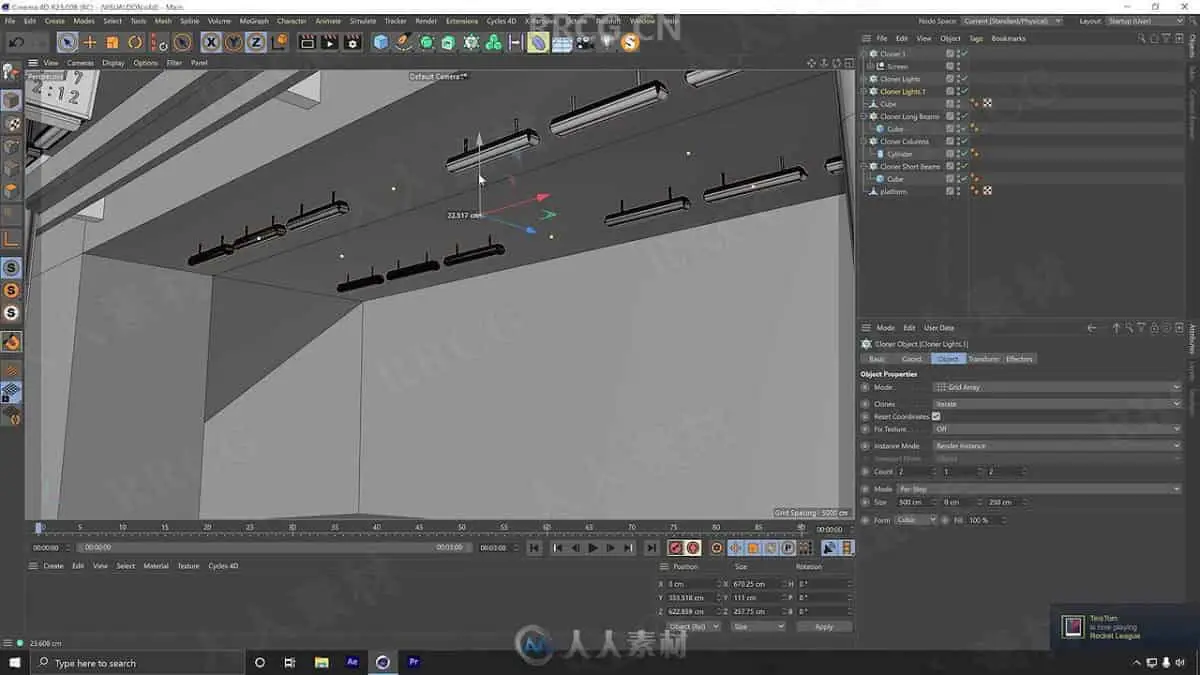Screen dimensions: 1200x675
Task: Select Cloner Lights.1 in object tree
Action: [x=902, y=92]
